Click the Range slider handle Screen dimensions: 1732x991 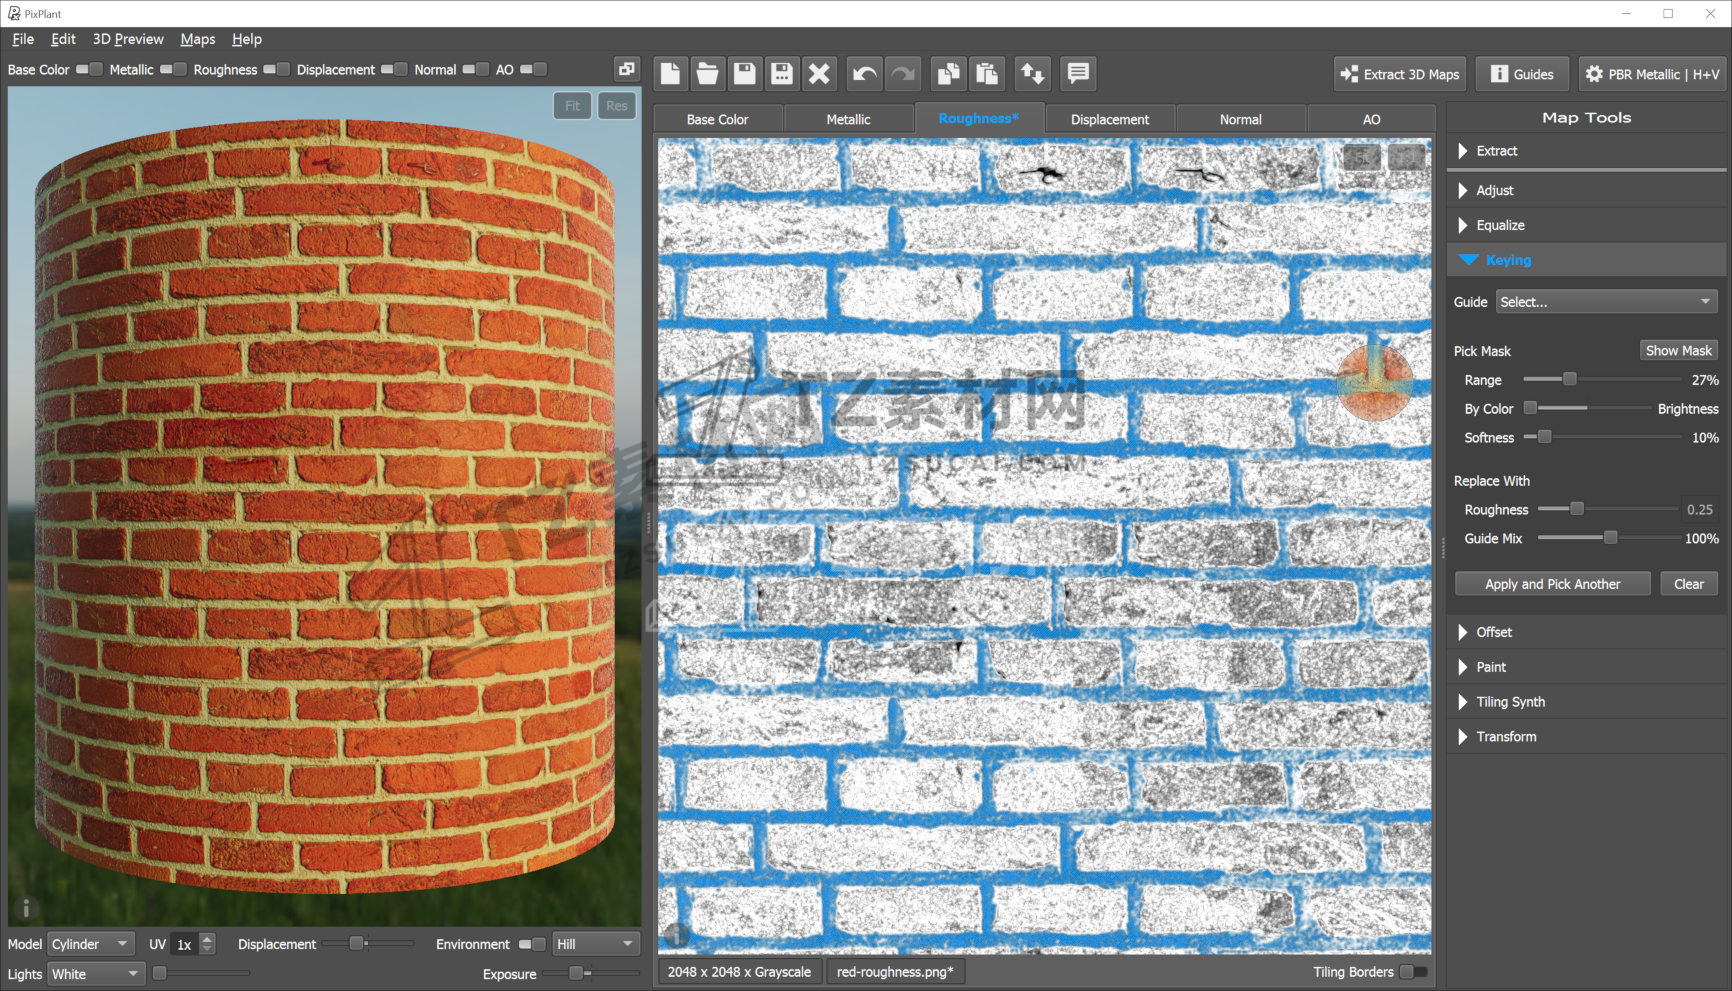(1569, 380)
